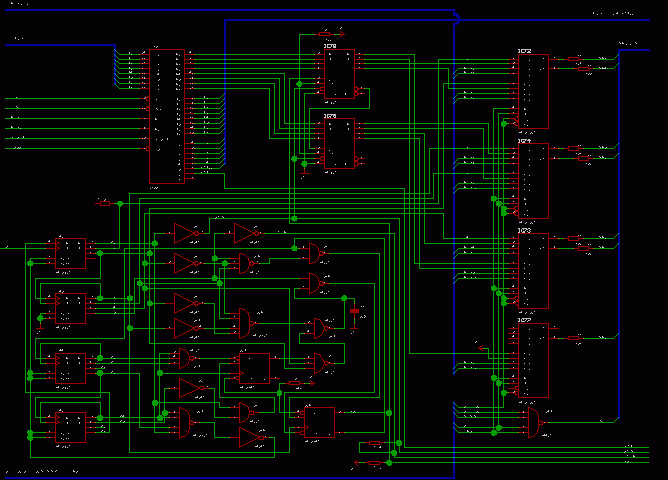The image size is (668, 480).
Task: Click the AND gate below the right IC column
Action: pyautogui.click(x=533, y=422)
